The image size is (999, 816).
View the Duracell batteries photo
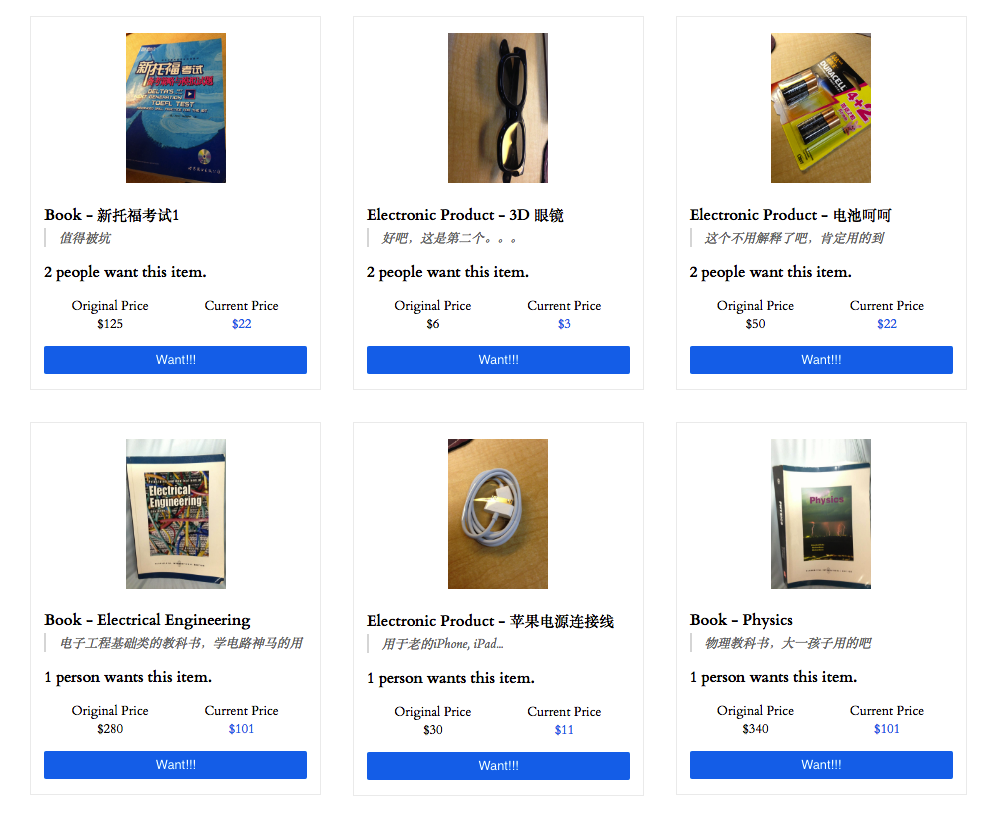coord(821,108)
